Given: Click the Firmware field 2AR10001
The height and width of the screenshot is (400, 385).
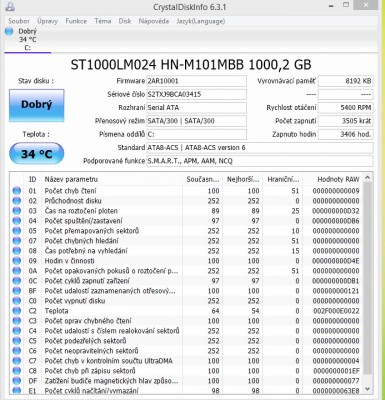Looking at the screenshot, I should tap(197, 81).
